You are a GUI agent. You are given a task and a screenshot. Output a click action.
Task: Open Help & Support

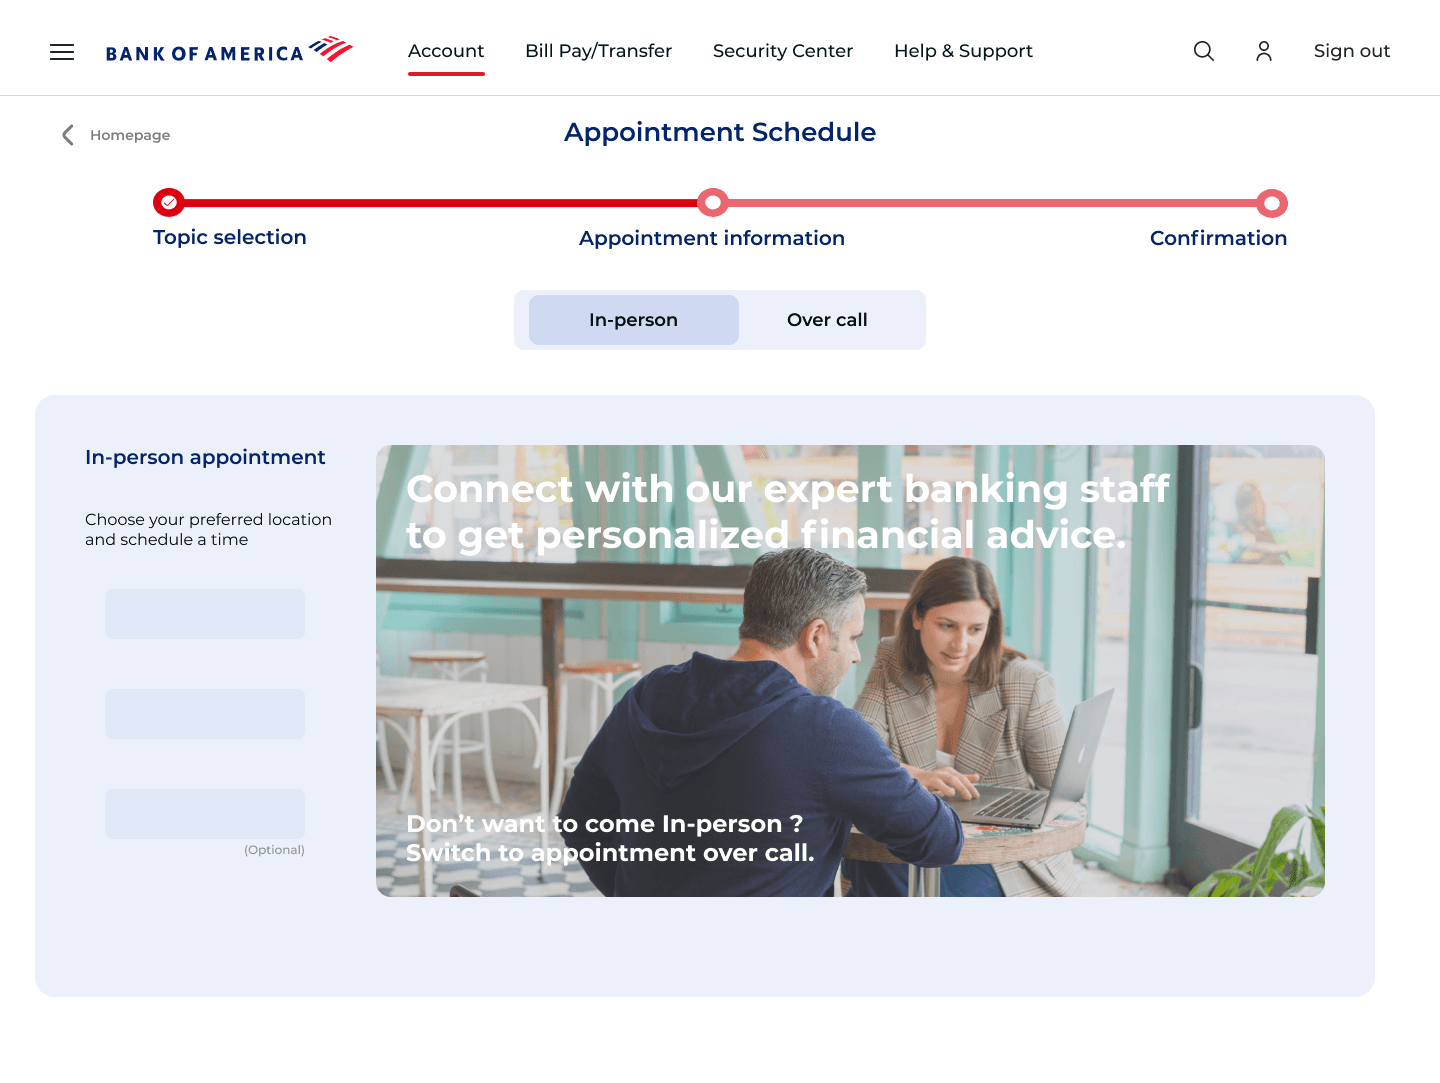(963, 51)
